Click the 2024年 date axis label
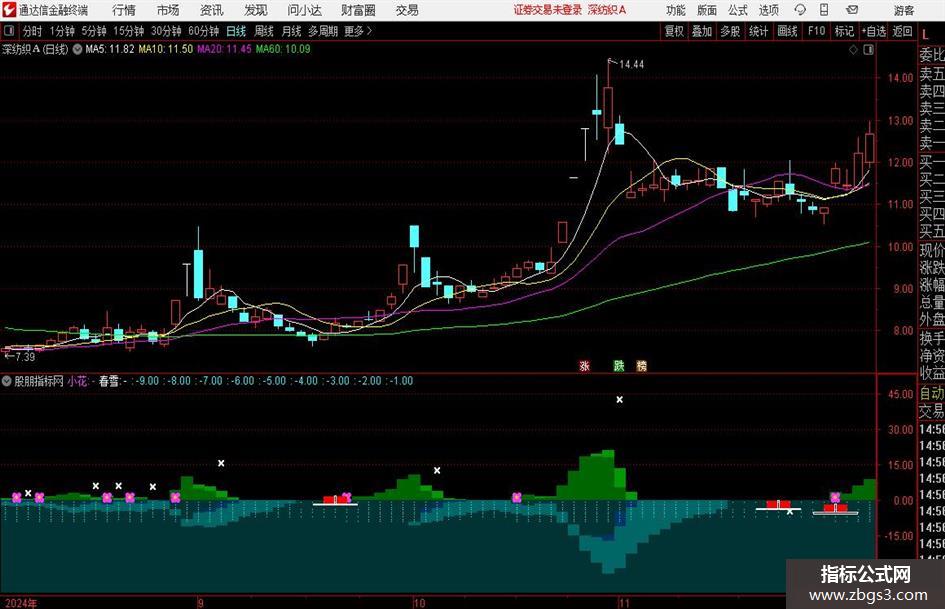Image resolution: width=945 pixels, height=609 pixels. (20, 603)
